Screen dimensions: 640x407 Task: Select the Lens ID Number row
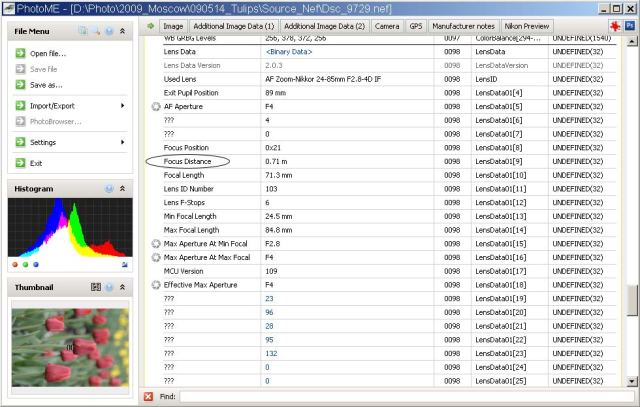point(389,189)
